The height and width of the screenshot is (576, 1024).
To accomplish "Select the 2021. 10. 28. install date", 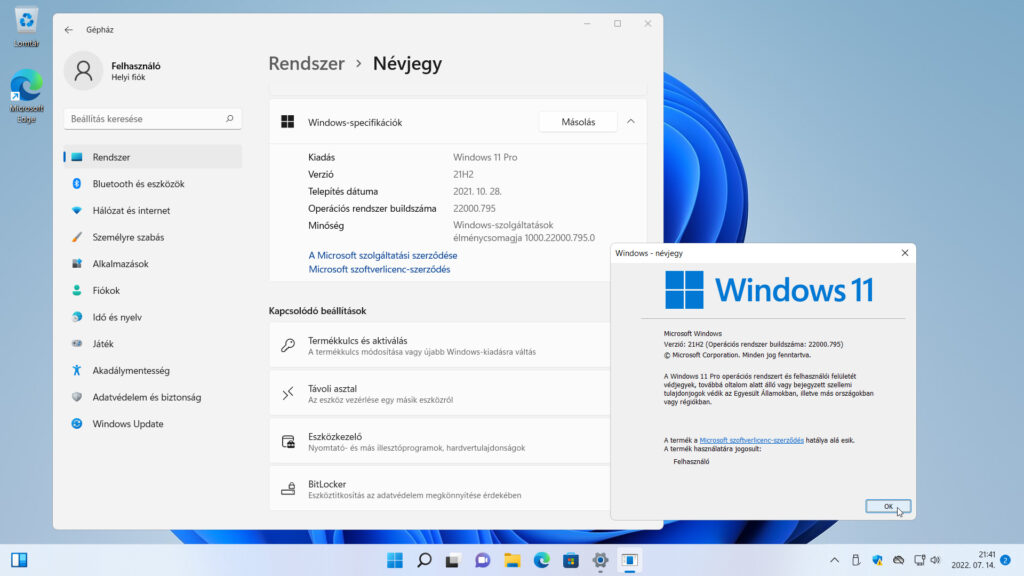I will coord(477,191).
